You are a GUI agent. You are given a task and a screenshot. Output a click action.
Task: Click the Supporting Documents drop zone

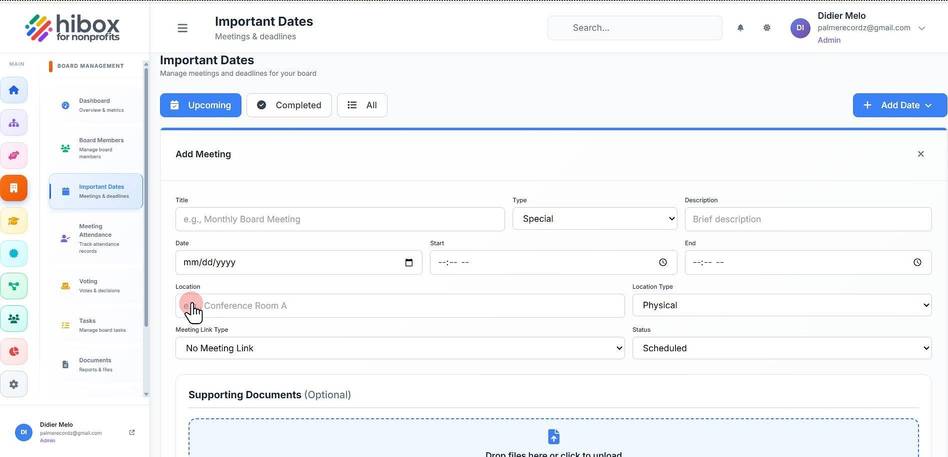point(553,438)
